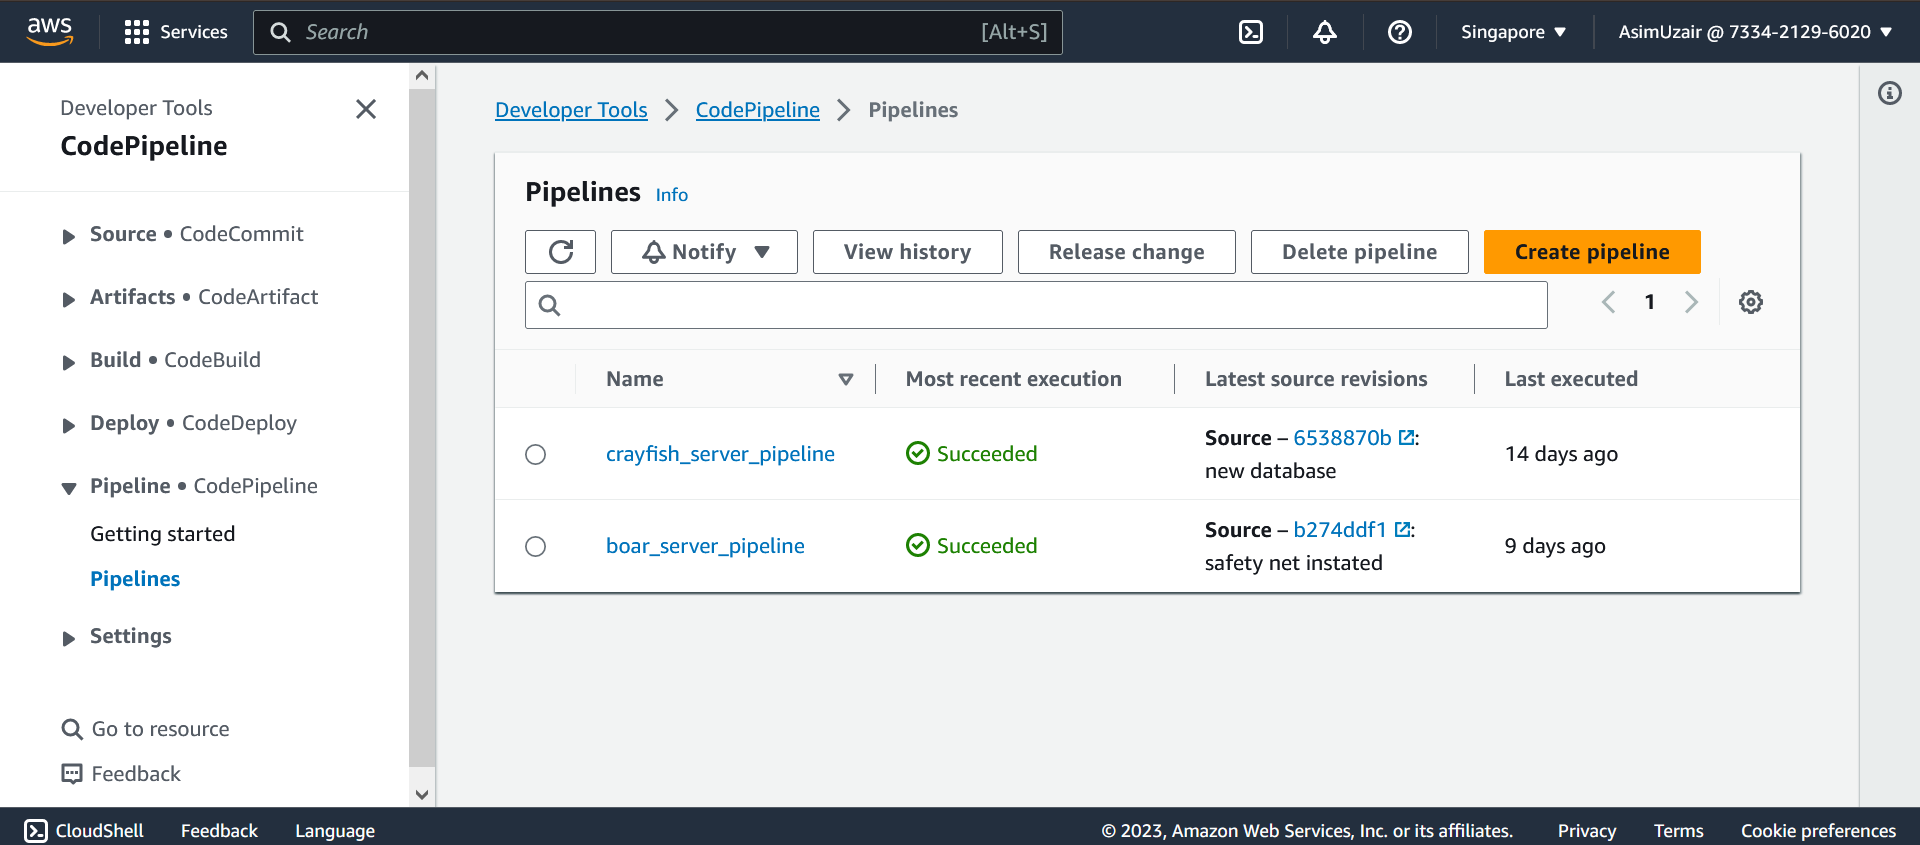Expand the Settings section
Viewport: 1920px width, 845px height.
pyautogui.click(x=68, y=638)
